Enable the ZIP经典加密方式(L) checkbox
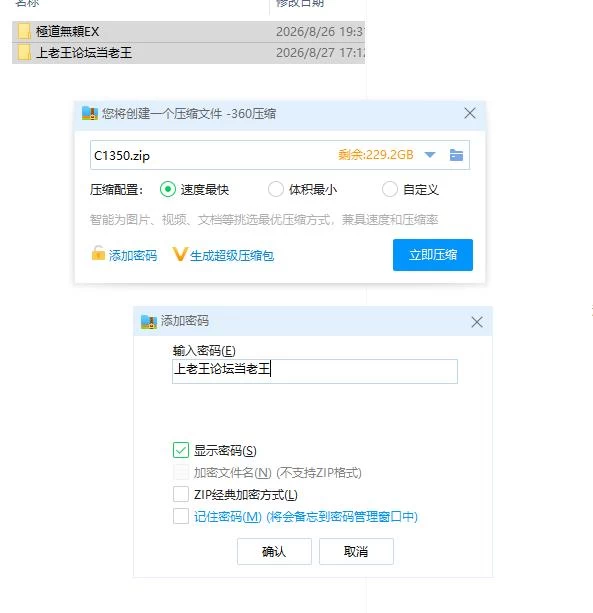 (x=181, y=494)
